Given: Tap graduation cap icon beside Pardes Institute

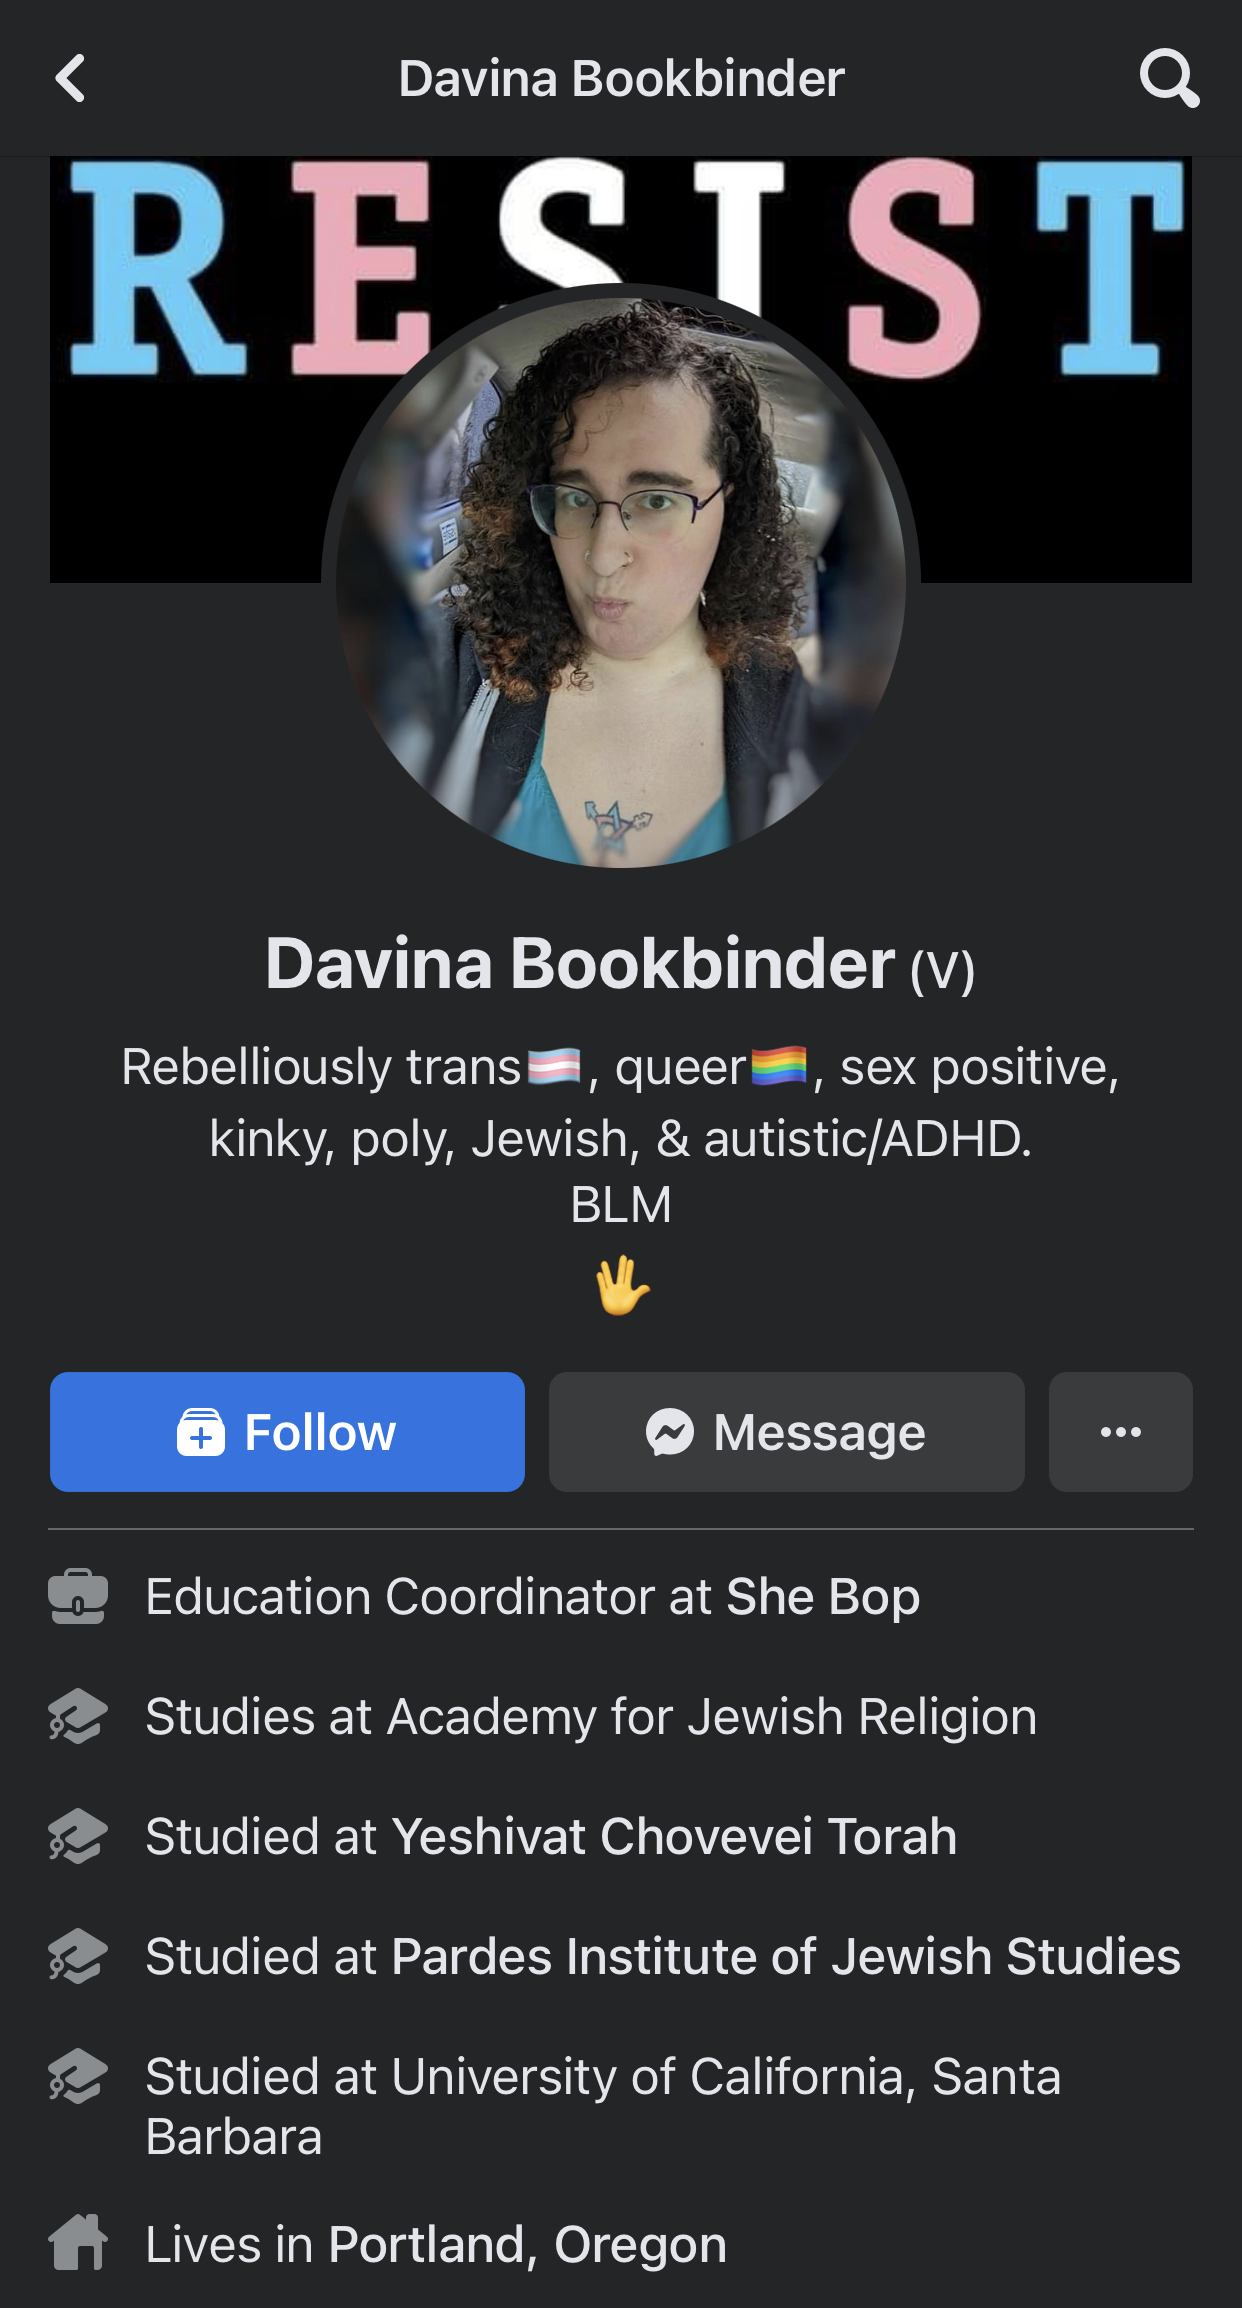Looking at the screenshot, I should (78, 1956).
